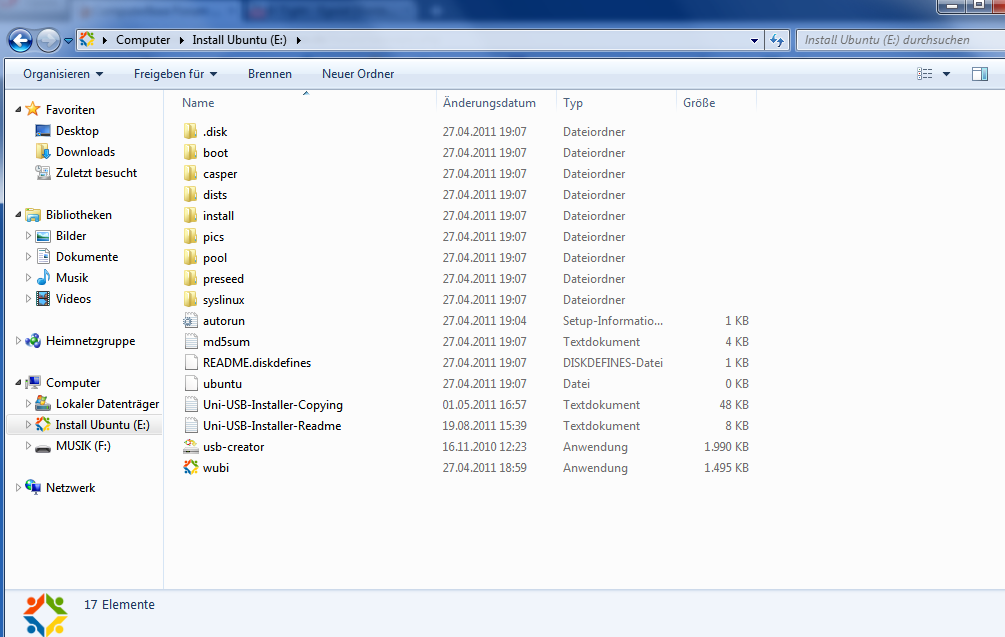
Task: Sort by Änderungsdatum column header
Action: (489, 103)
